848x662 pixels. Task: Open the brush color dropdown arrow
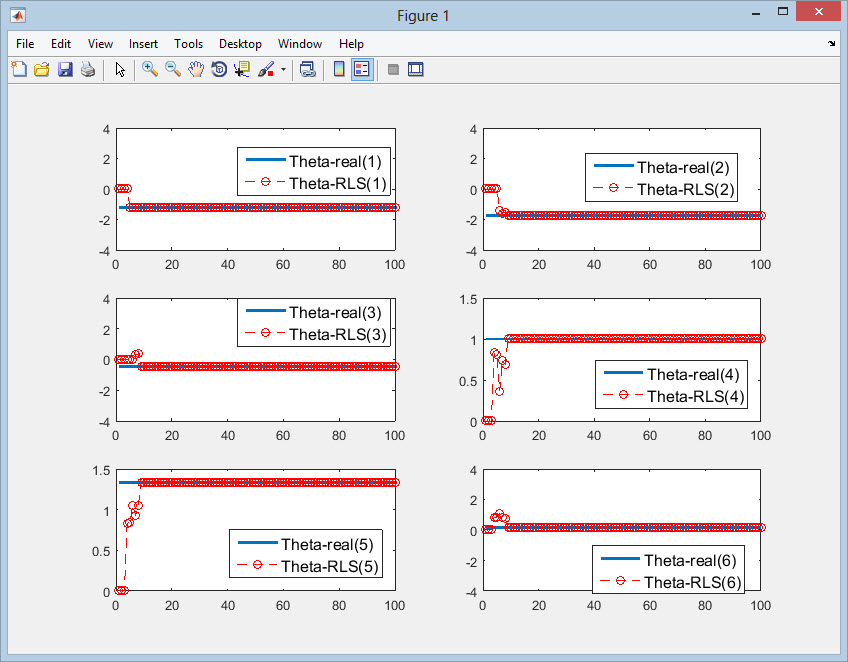(283, 69)
